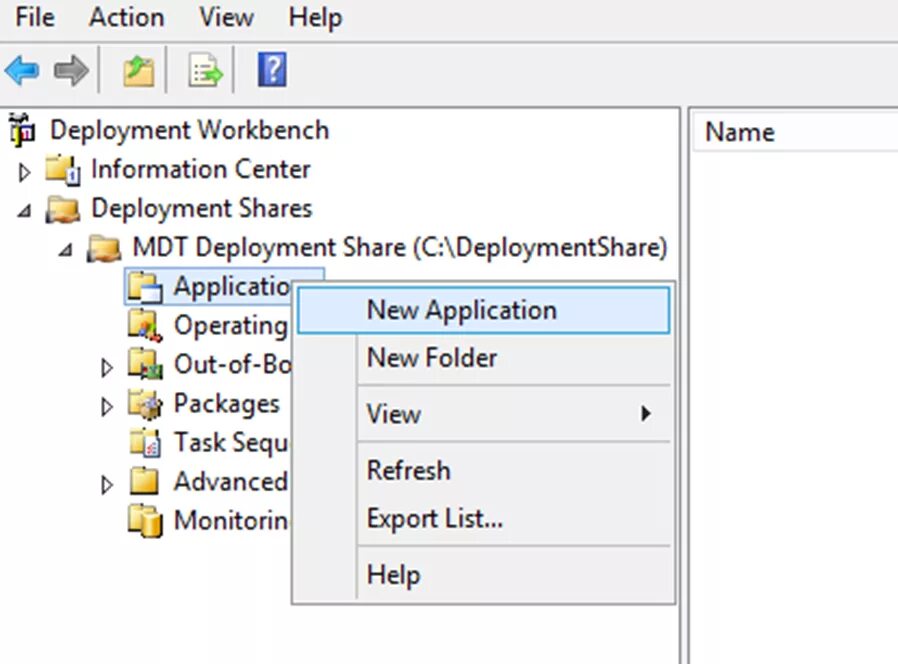This screenshot has width=898, height=664.
Task: Click the blue Help question mark icon
Action: [273, 70]
